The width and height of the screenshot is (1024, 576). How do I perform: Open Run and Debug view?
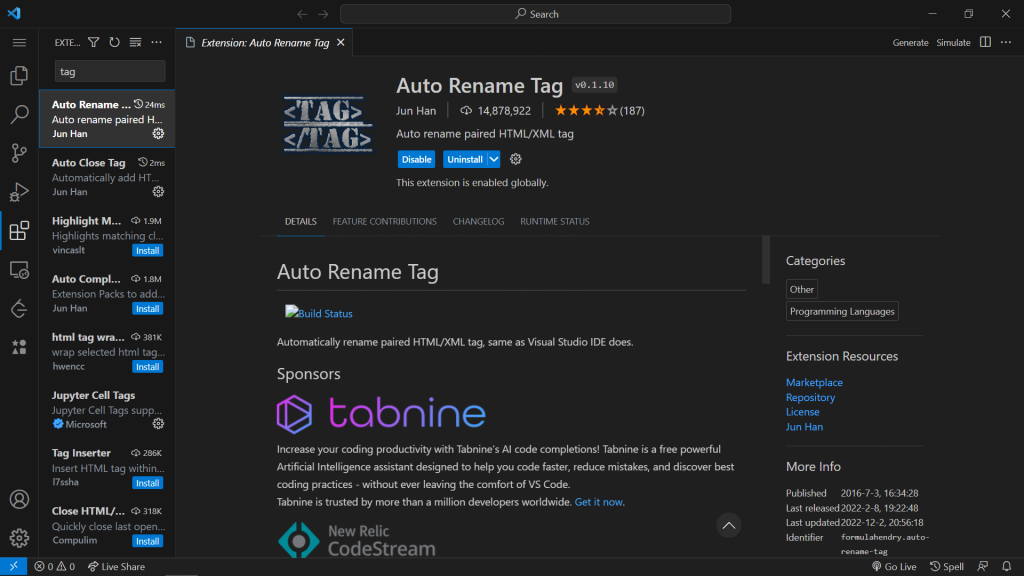pyautogui.click(x=19, y=192)
